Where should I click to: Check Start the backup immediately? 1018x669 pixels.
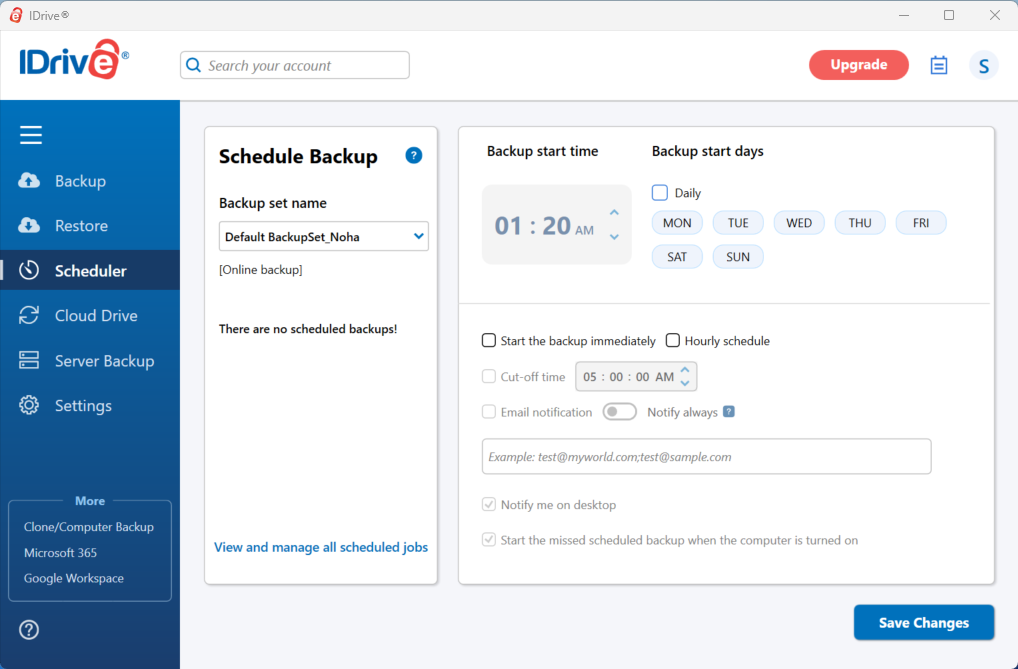[x=489, y=341]
